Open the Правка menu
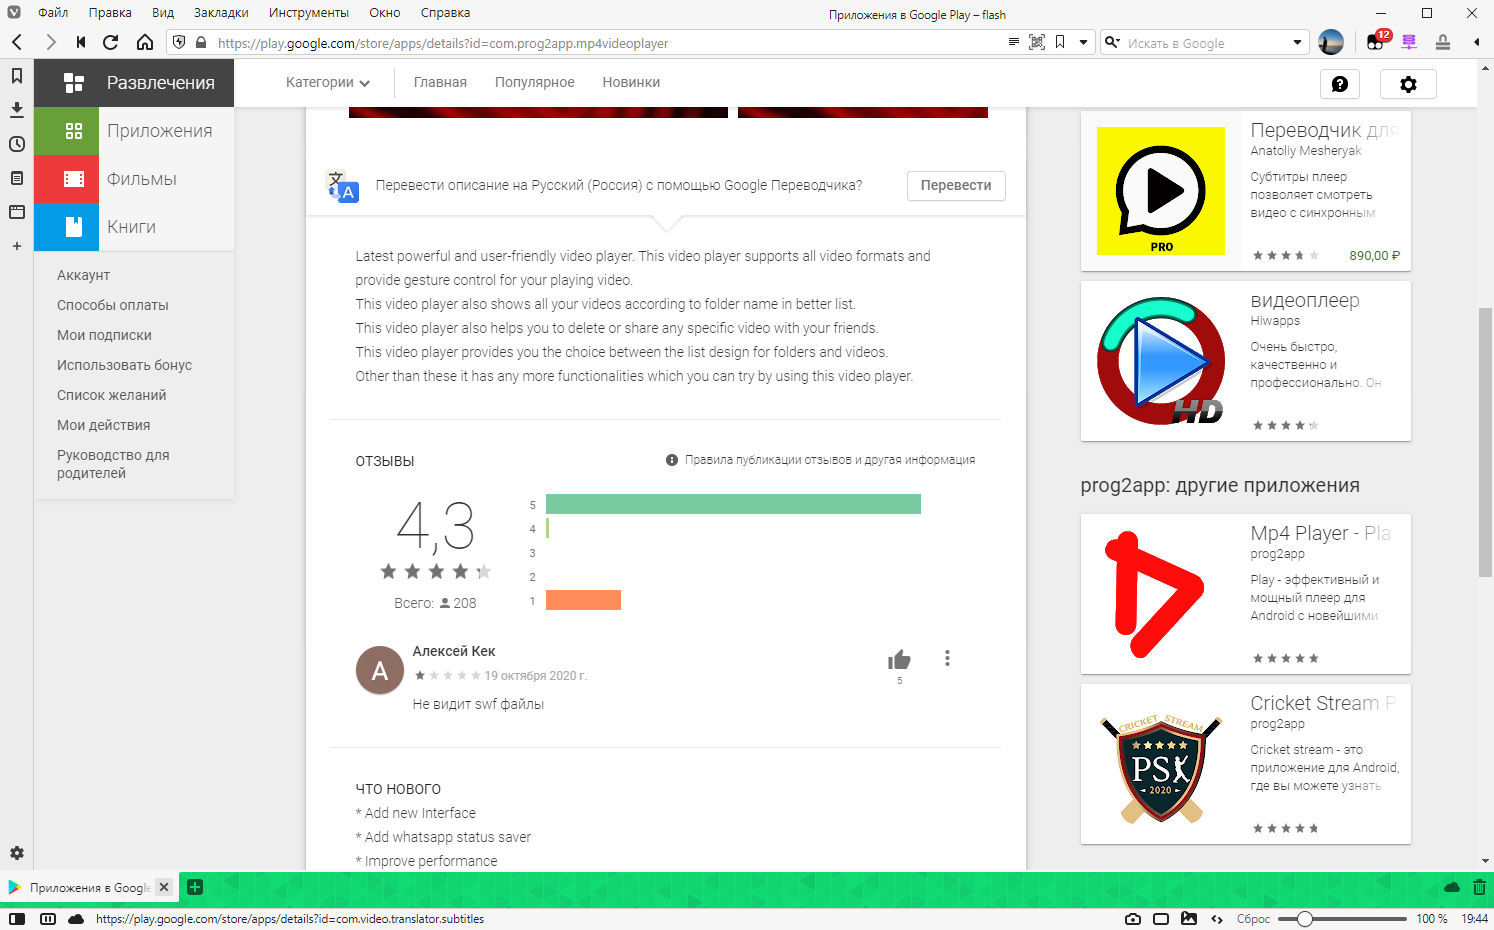This screenshot has width=1494, height=930. 110,13
